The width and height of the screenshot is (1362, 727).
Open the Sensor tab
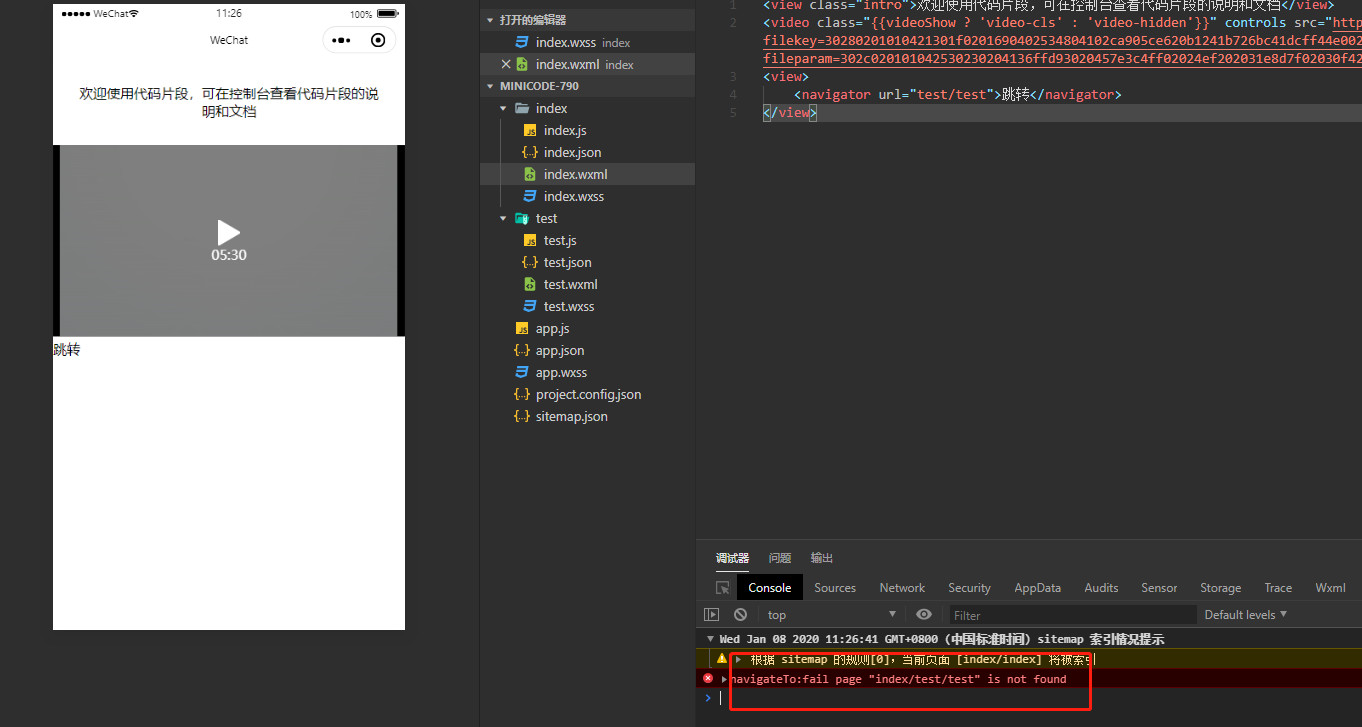[x=1159, y=588]
